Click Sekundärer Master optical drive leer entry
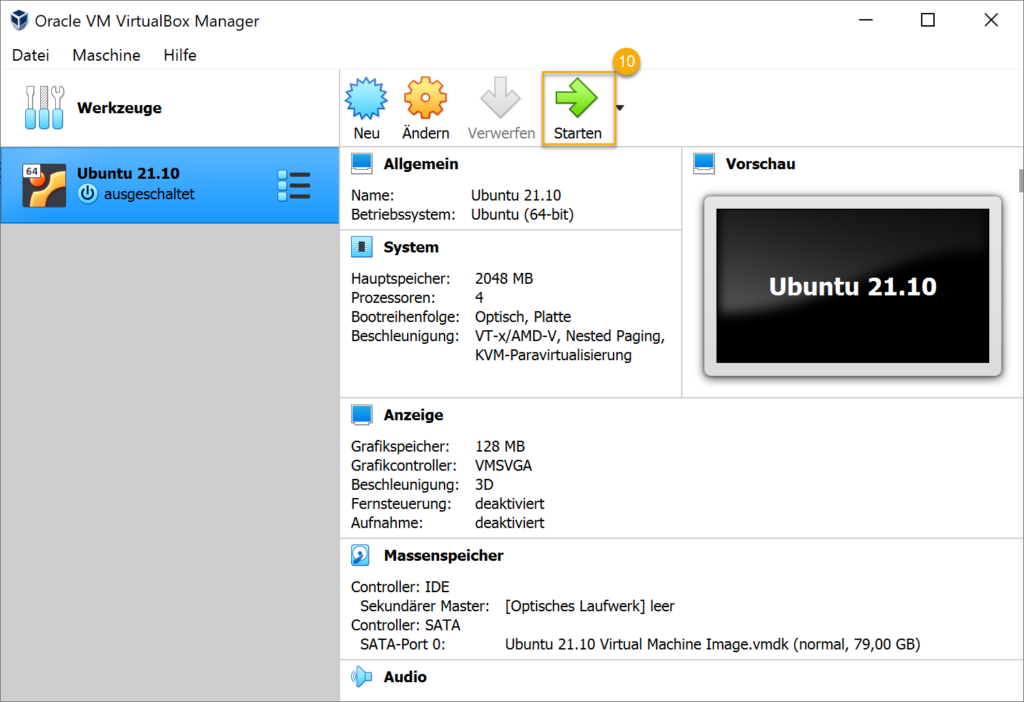This screenshot has width=1024, height=702. pyautogui.click(x=589, y=606)
